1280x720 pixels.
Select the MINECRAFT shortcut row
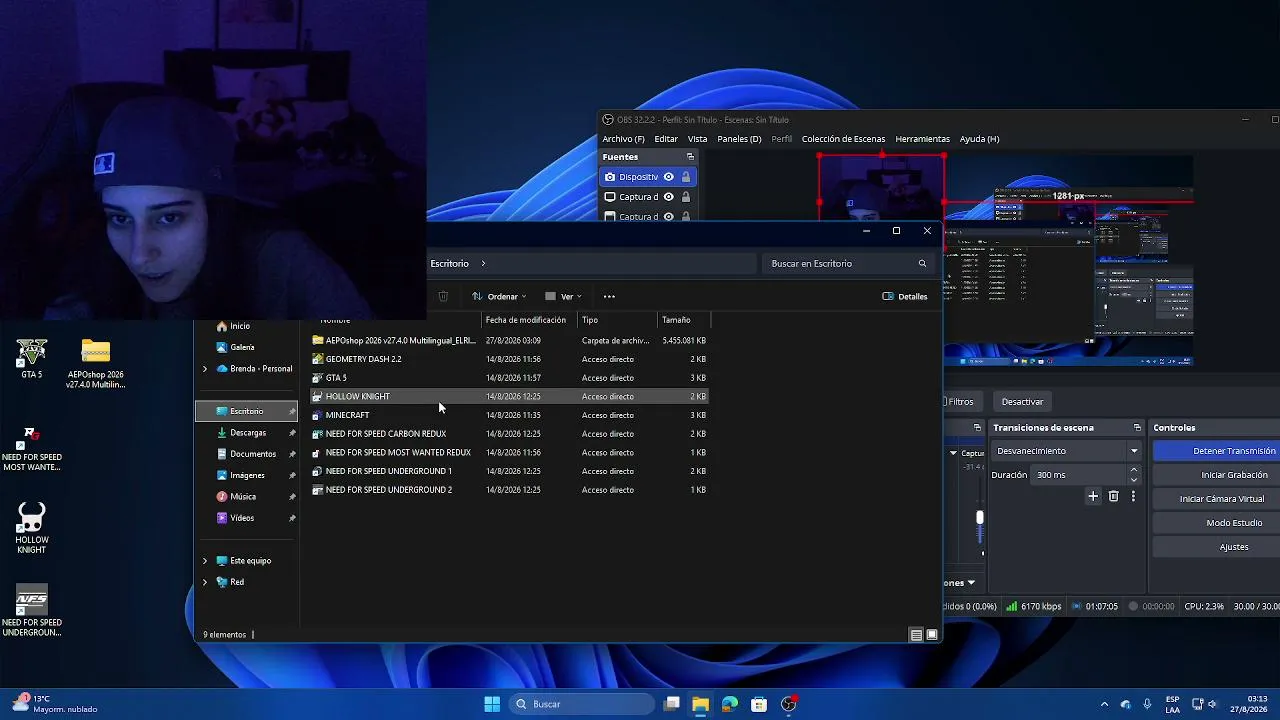coord(509,415)
